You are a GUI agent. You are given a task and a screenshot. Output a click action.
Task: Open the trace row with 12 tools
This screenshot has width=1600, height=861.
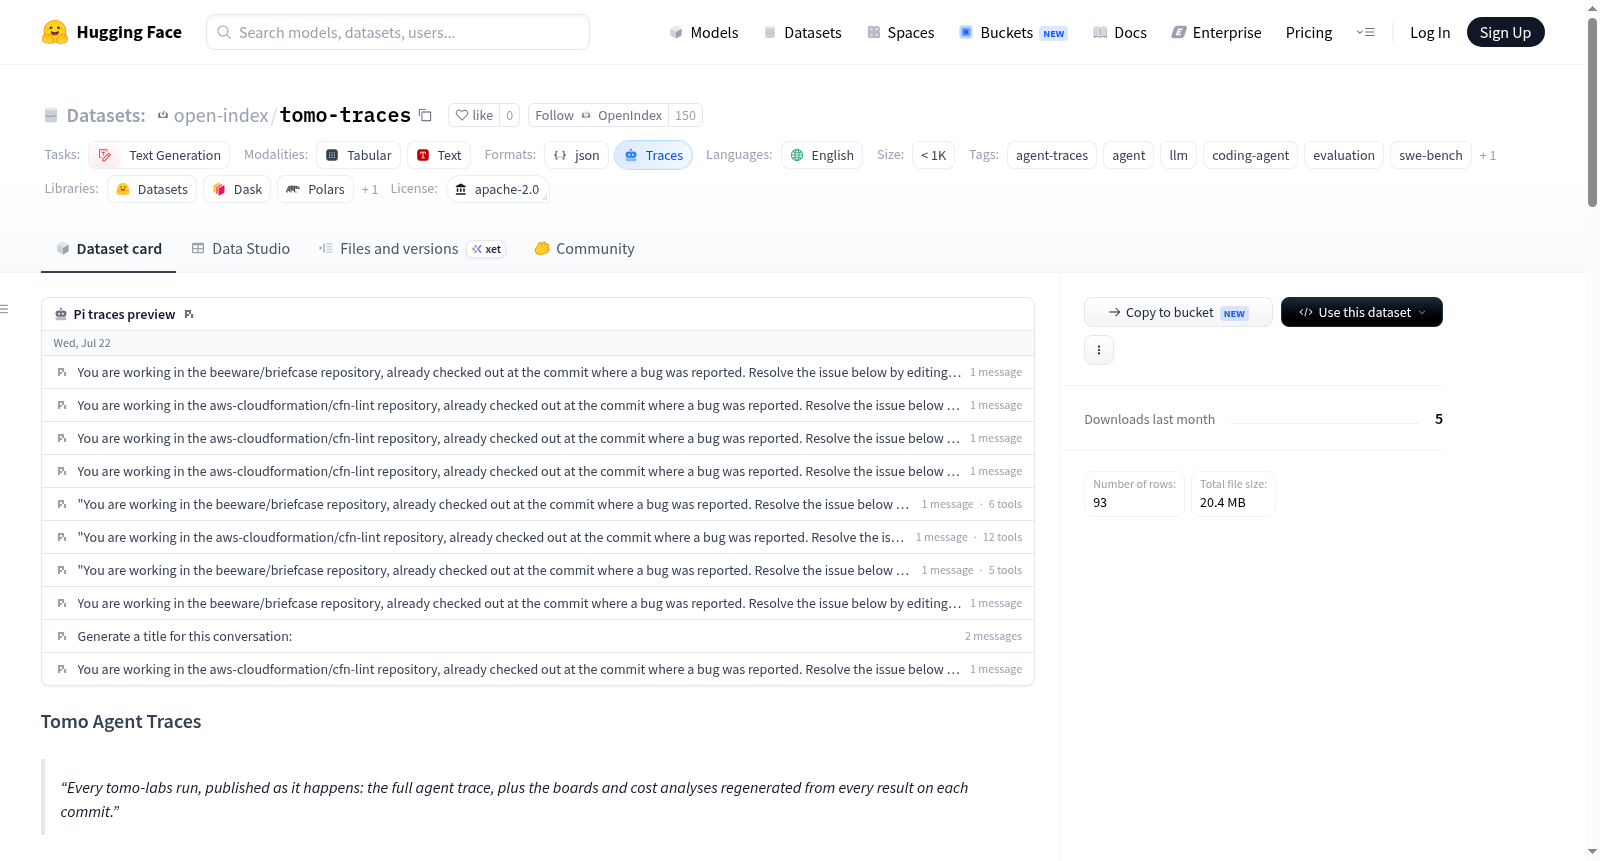pos(538,537)
